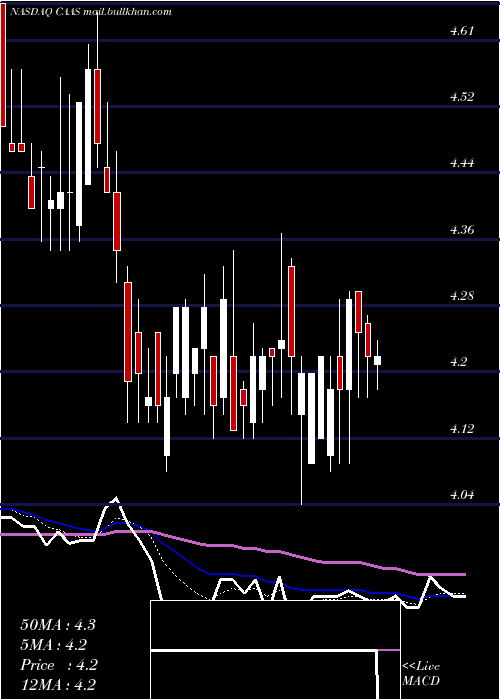Click the 4.2 price axis label

[x=459, y=361]
